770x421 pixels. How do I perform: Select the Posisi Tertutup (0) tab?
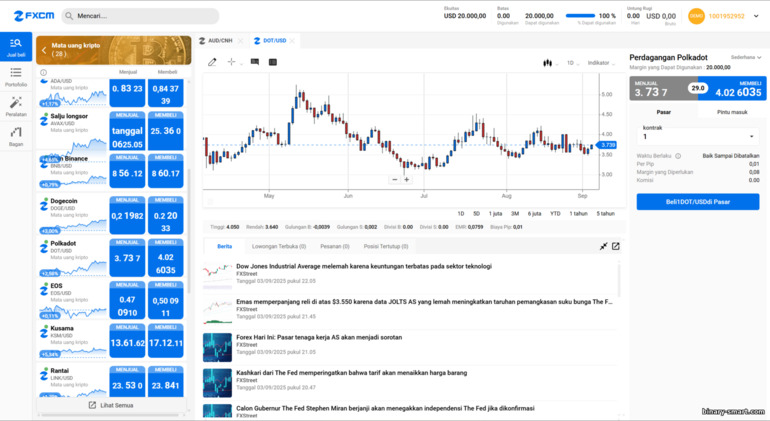click(386, 246)
